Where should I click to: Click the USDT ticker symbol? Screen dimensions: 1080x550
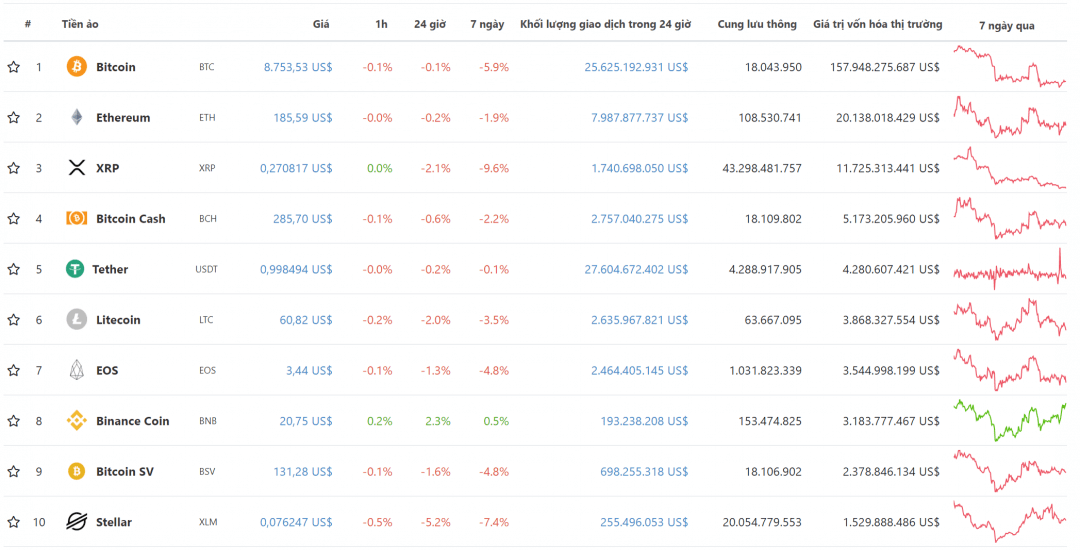[206, 269]
